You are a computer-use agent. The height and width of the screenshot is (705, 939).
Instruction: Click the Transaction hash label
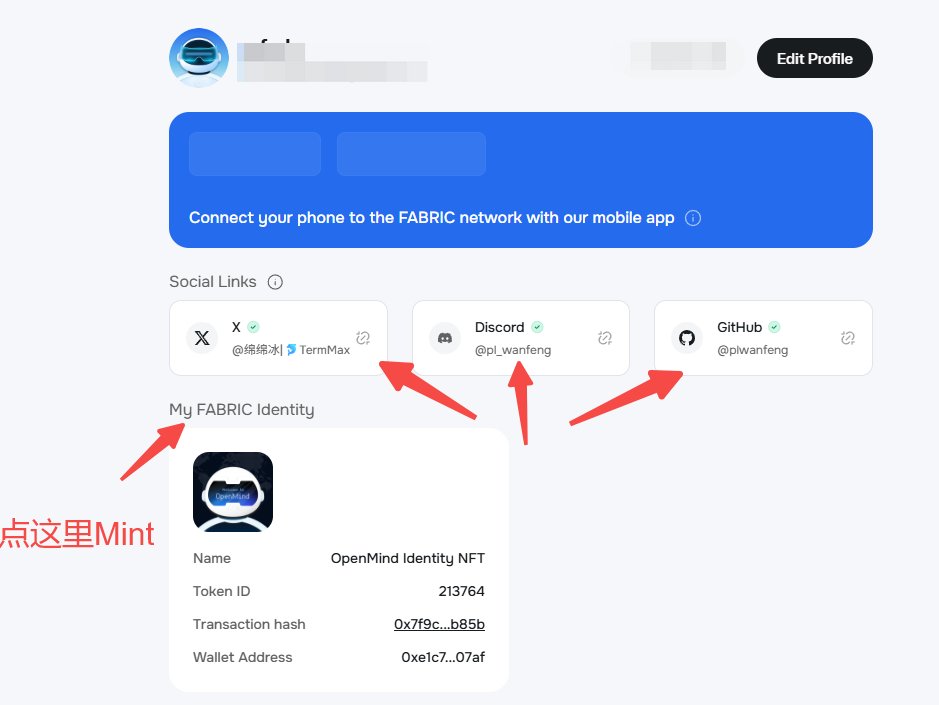(x=249, y=624)
